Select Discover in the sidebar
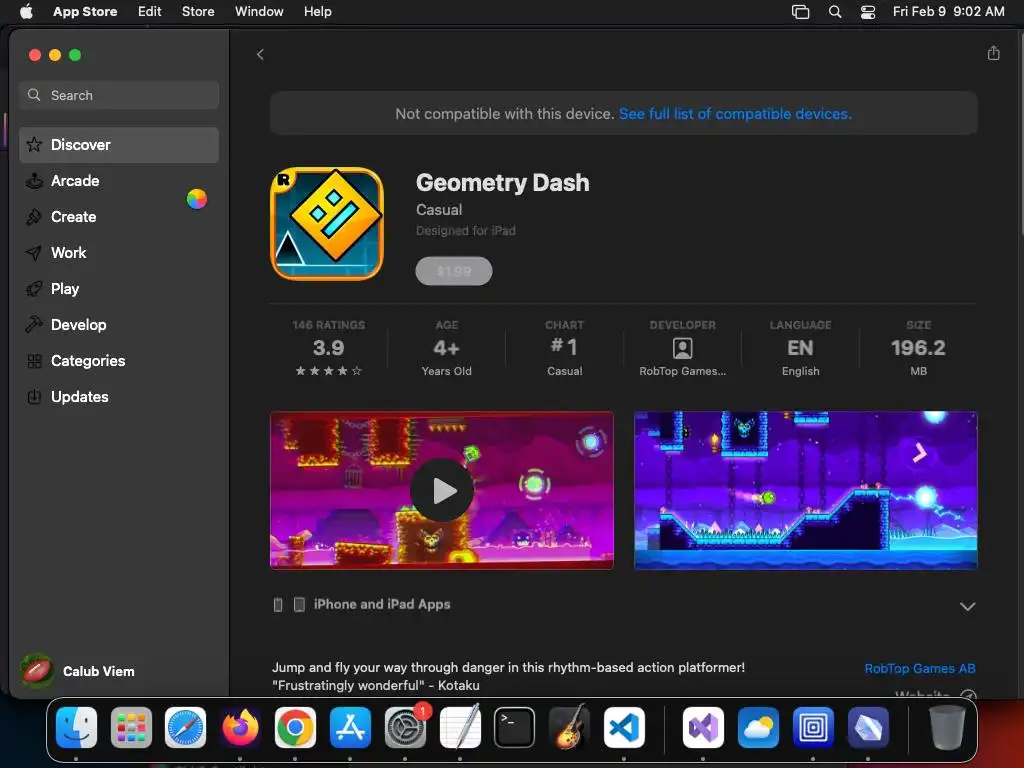1024x768 pixels. coord(119,145)
